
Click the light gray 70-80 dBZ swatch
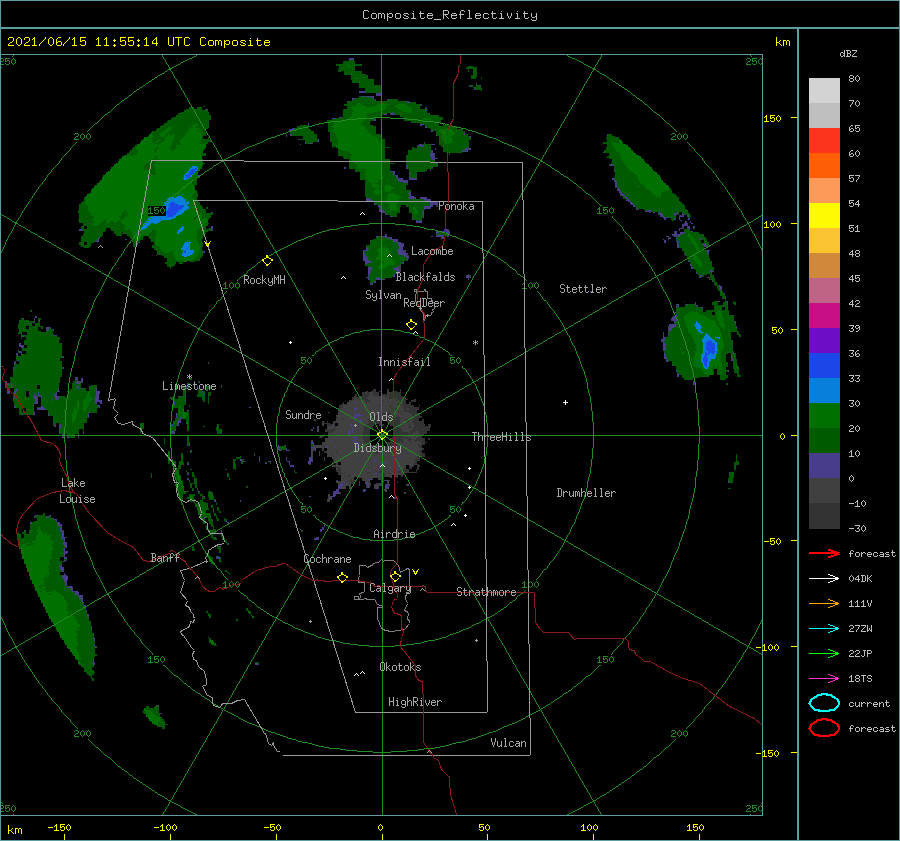click(x=824, y=90)
